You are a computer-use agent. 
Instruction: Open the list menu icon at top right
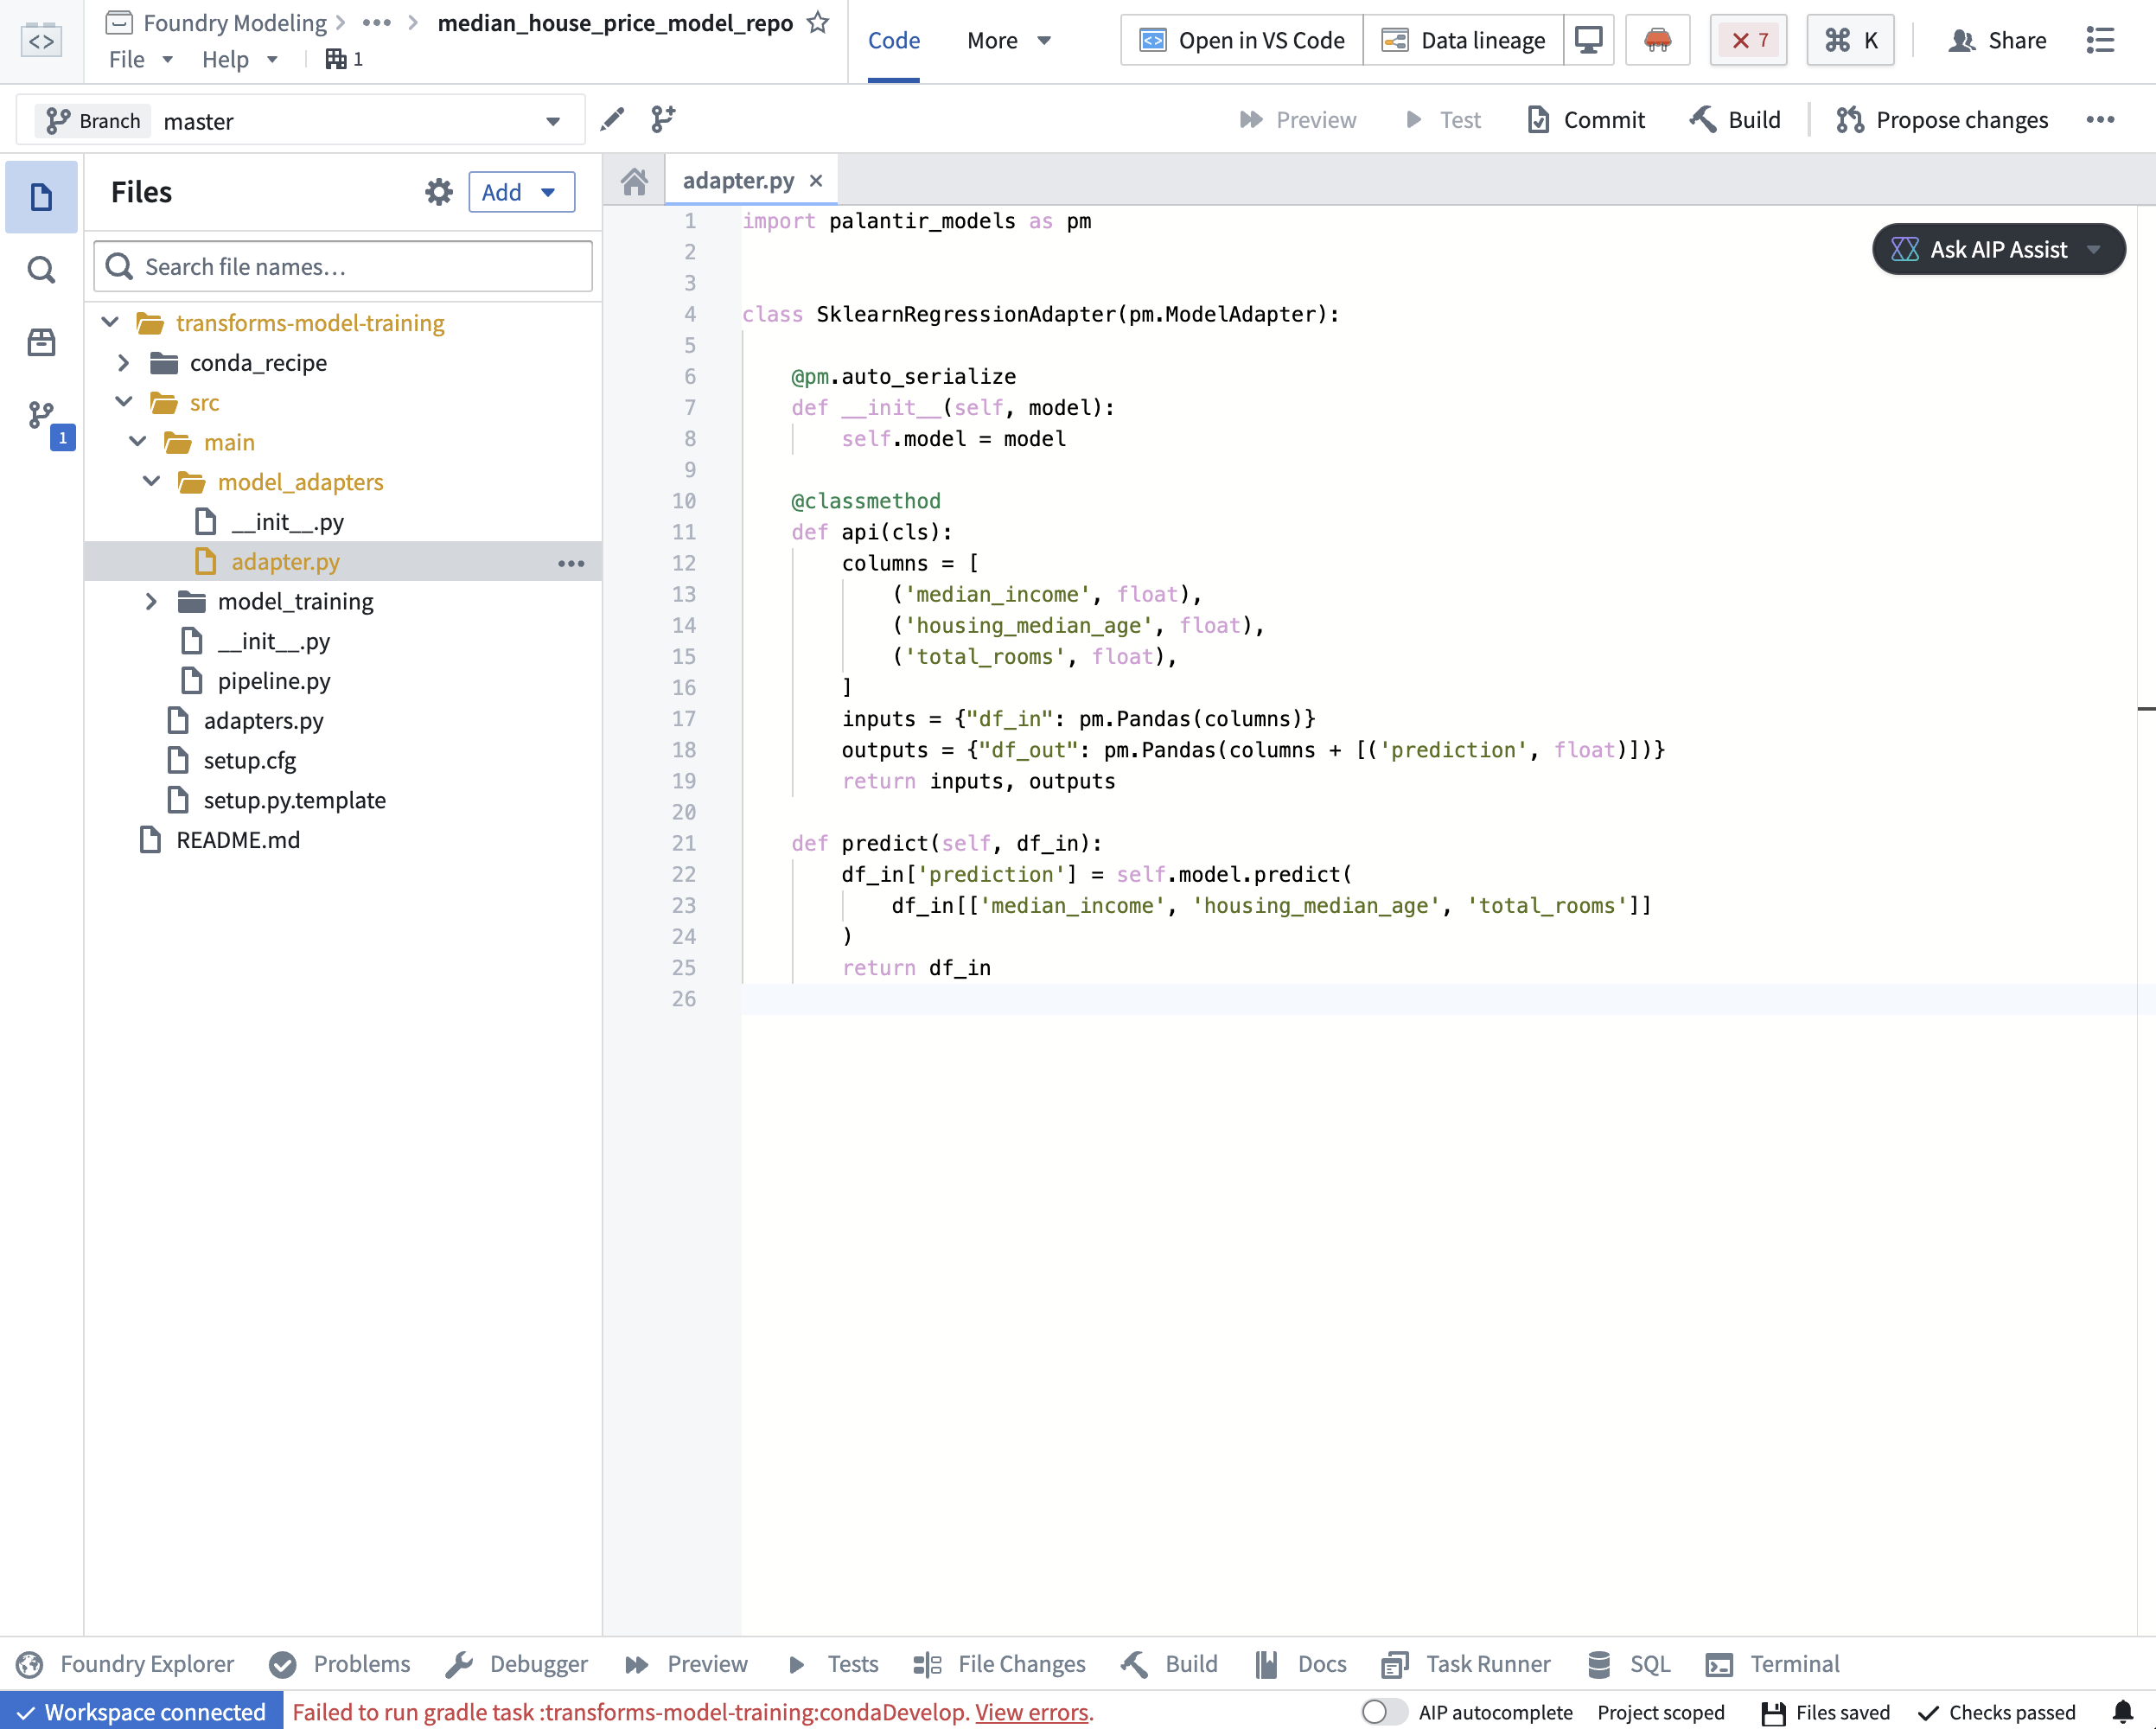click(2100, 40)
